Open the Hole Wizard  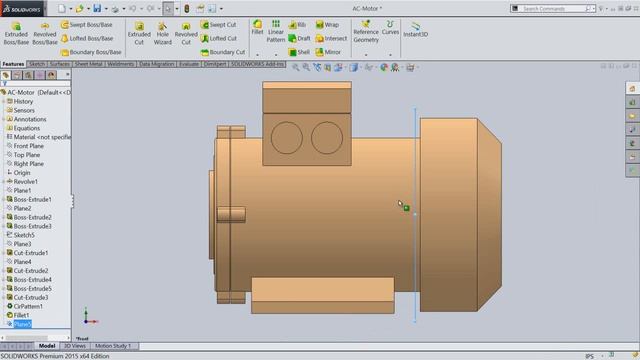pyautogui.click(x=162, y=33)
